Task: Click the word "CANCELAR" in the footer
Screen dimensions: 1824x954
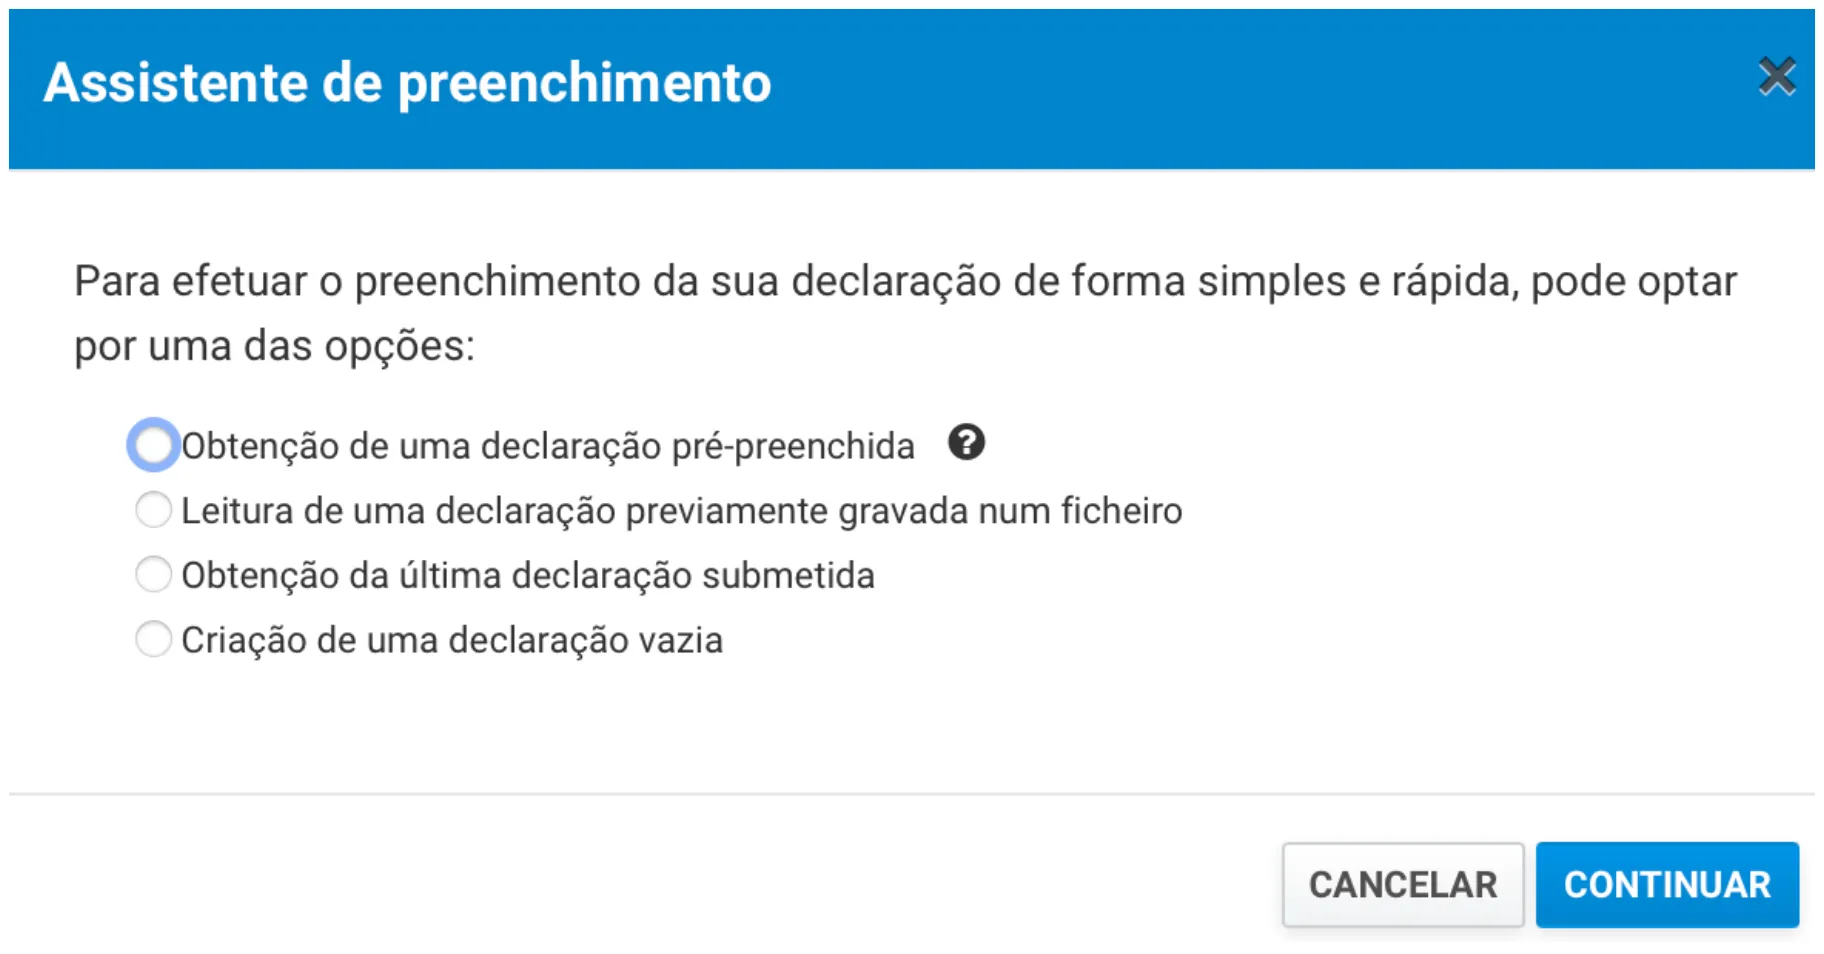Action: 1402,885
